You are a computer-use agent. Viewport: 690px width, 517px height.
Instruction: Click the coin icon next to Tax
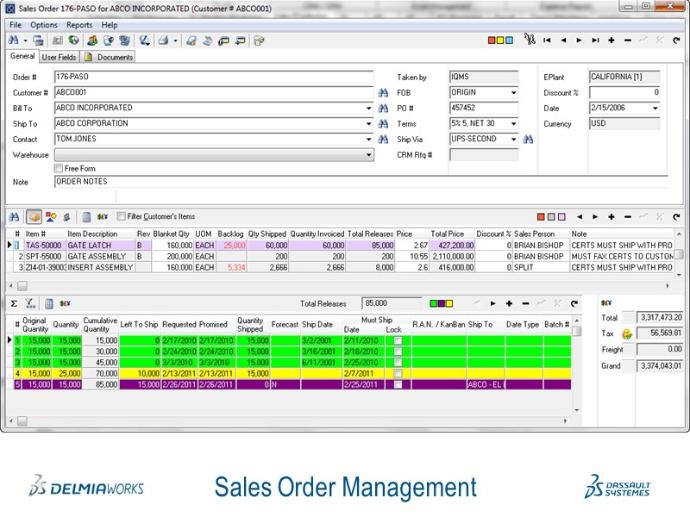[x=627, y=335]
